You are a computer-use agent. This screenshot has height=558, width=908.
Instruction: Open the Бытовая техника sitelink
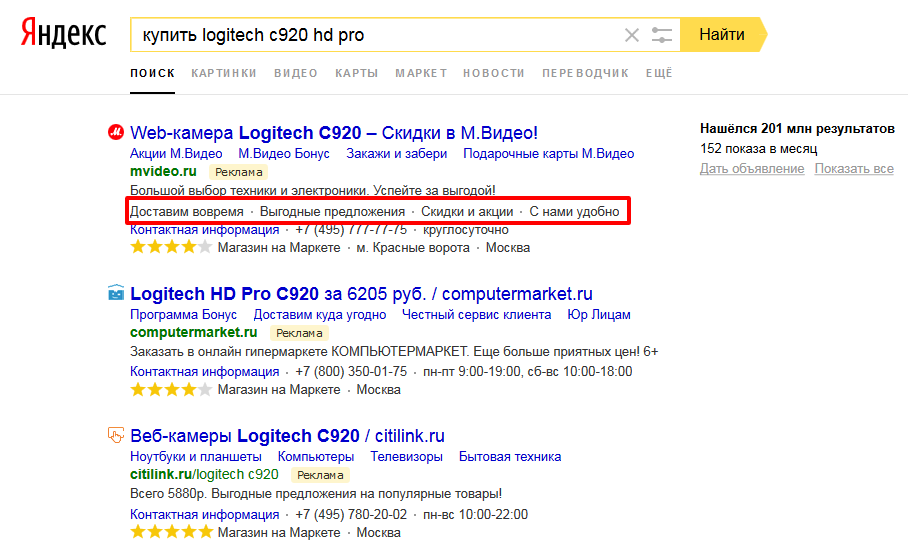(510, 457)
